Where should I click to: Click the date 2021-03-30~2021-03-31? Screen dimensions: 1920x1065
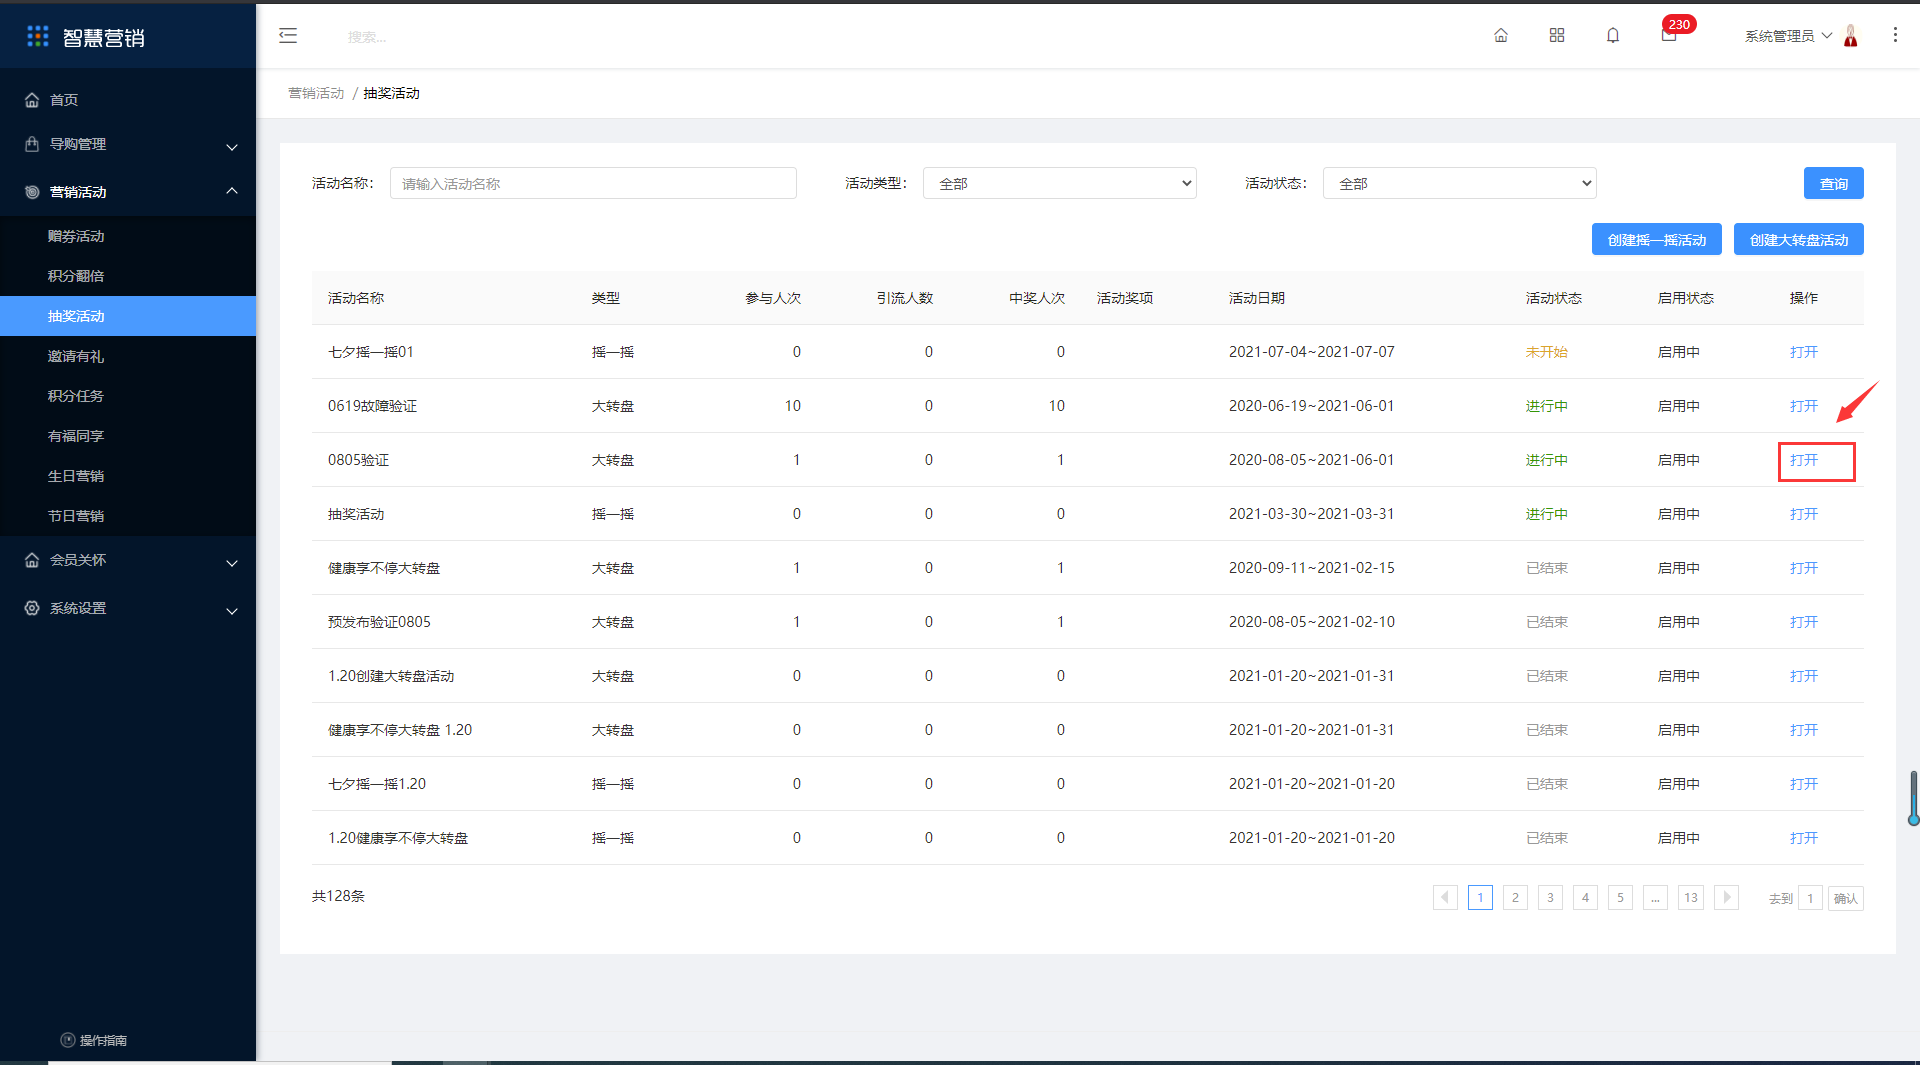click(x=1311, y=514)
